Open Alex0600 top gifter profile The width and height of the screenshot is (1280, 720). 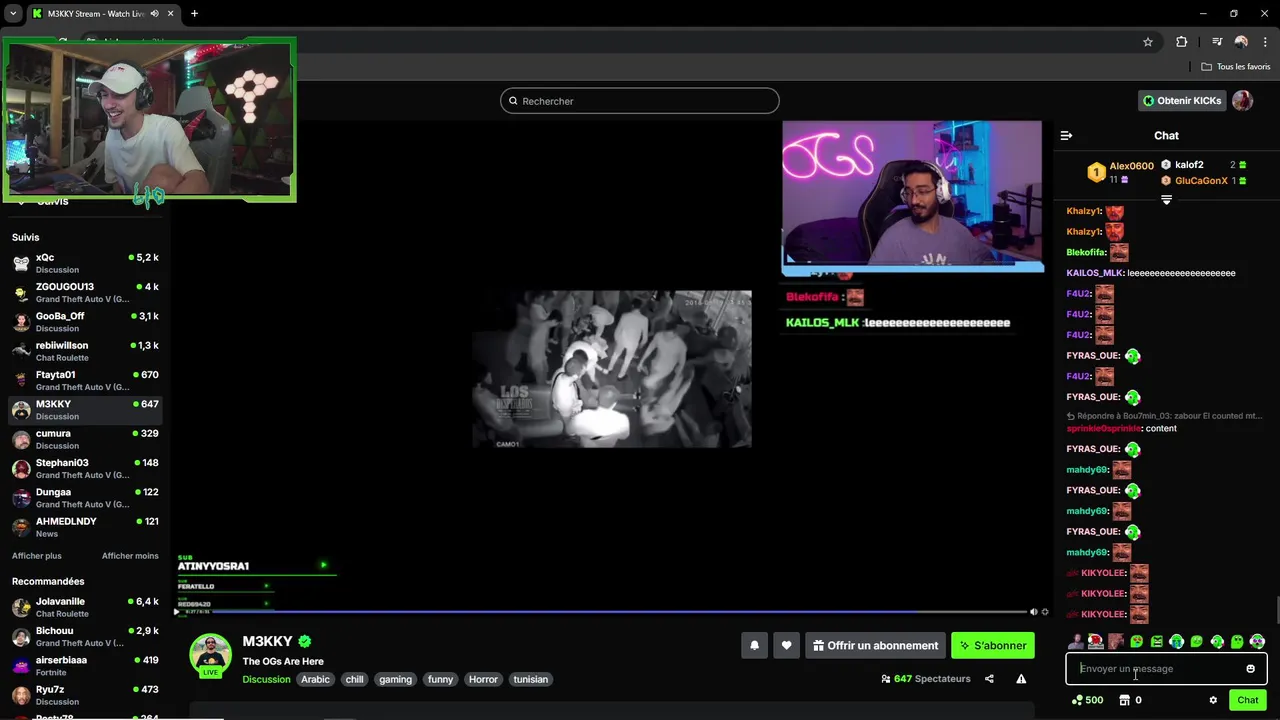click(1131, 166)
